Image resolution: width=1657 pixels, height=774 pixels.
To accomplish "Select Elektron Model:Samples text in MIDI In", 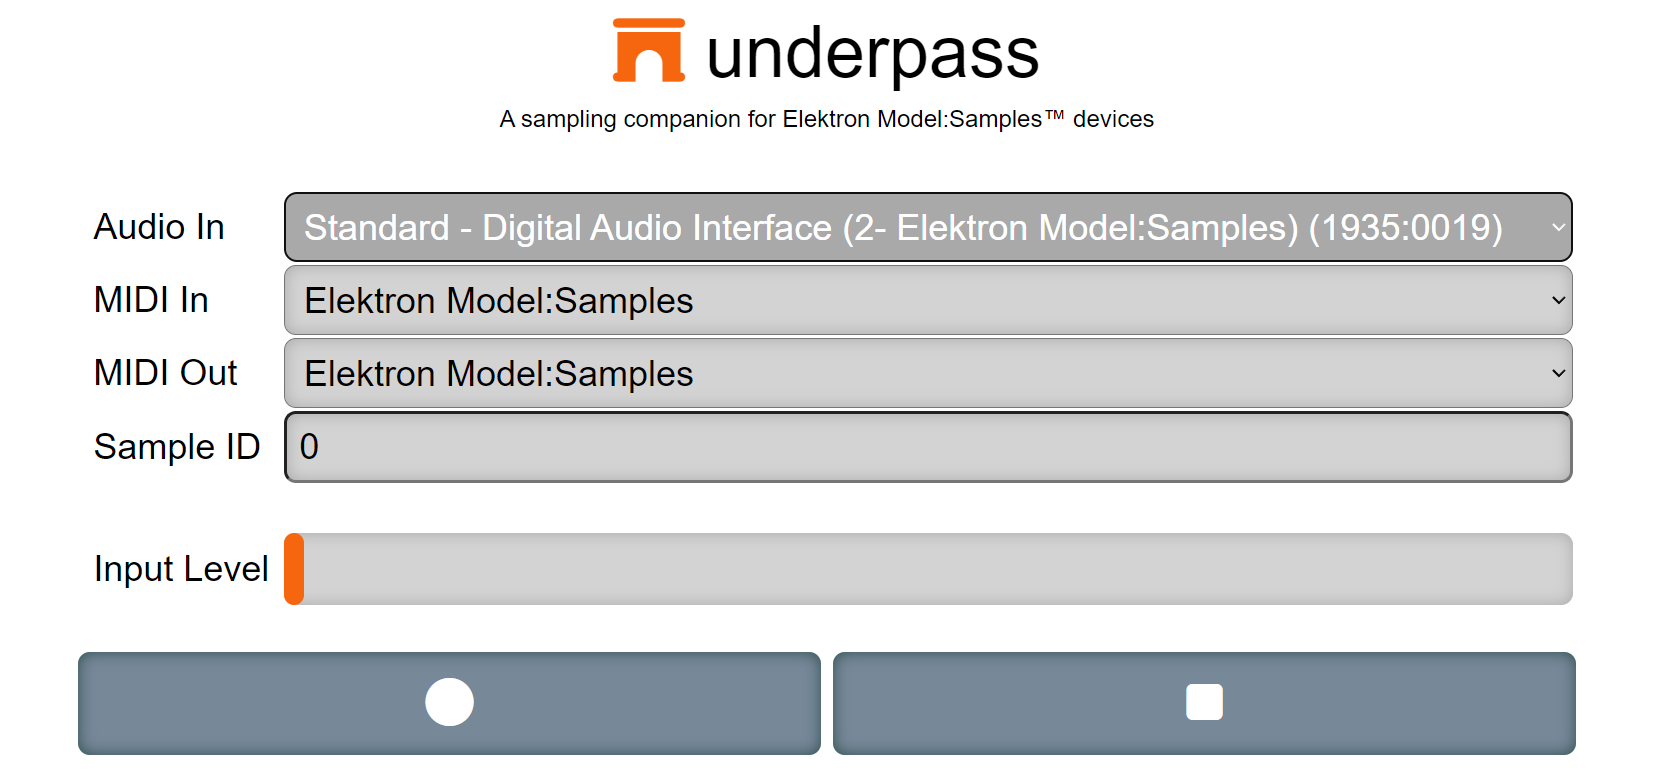I will pyautogui.click(x=499, y=301).
